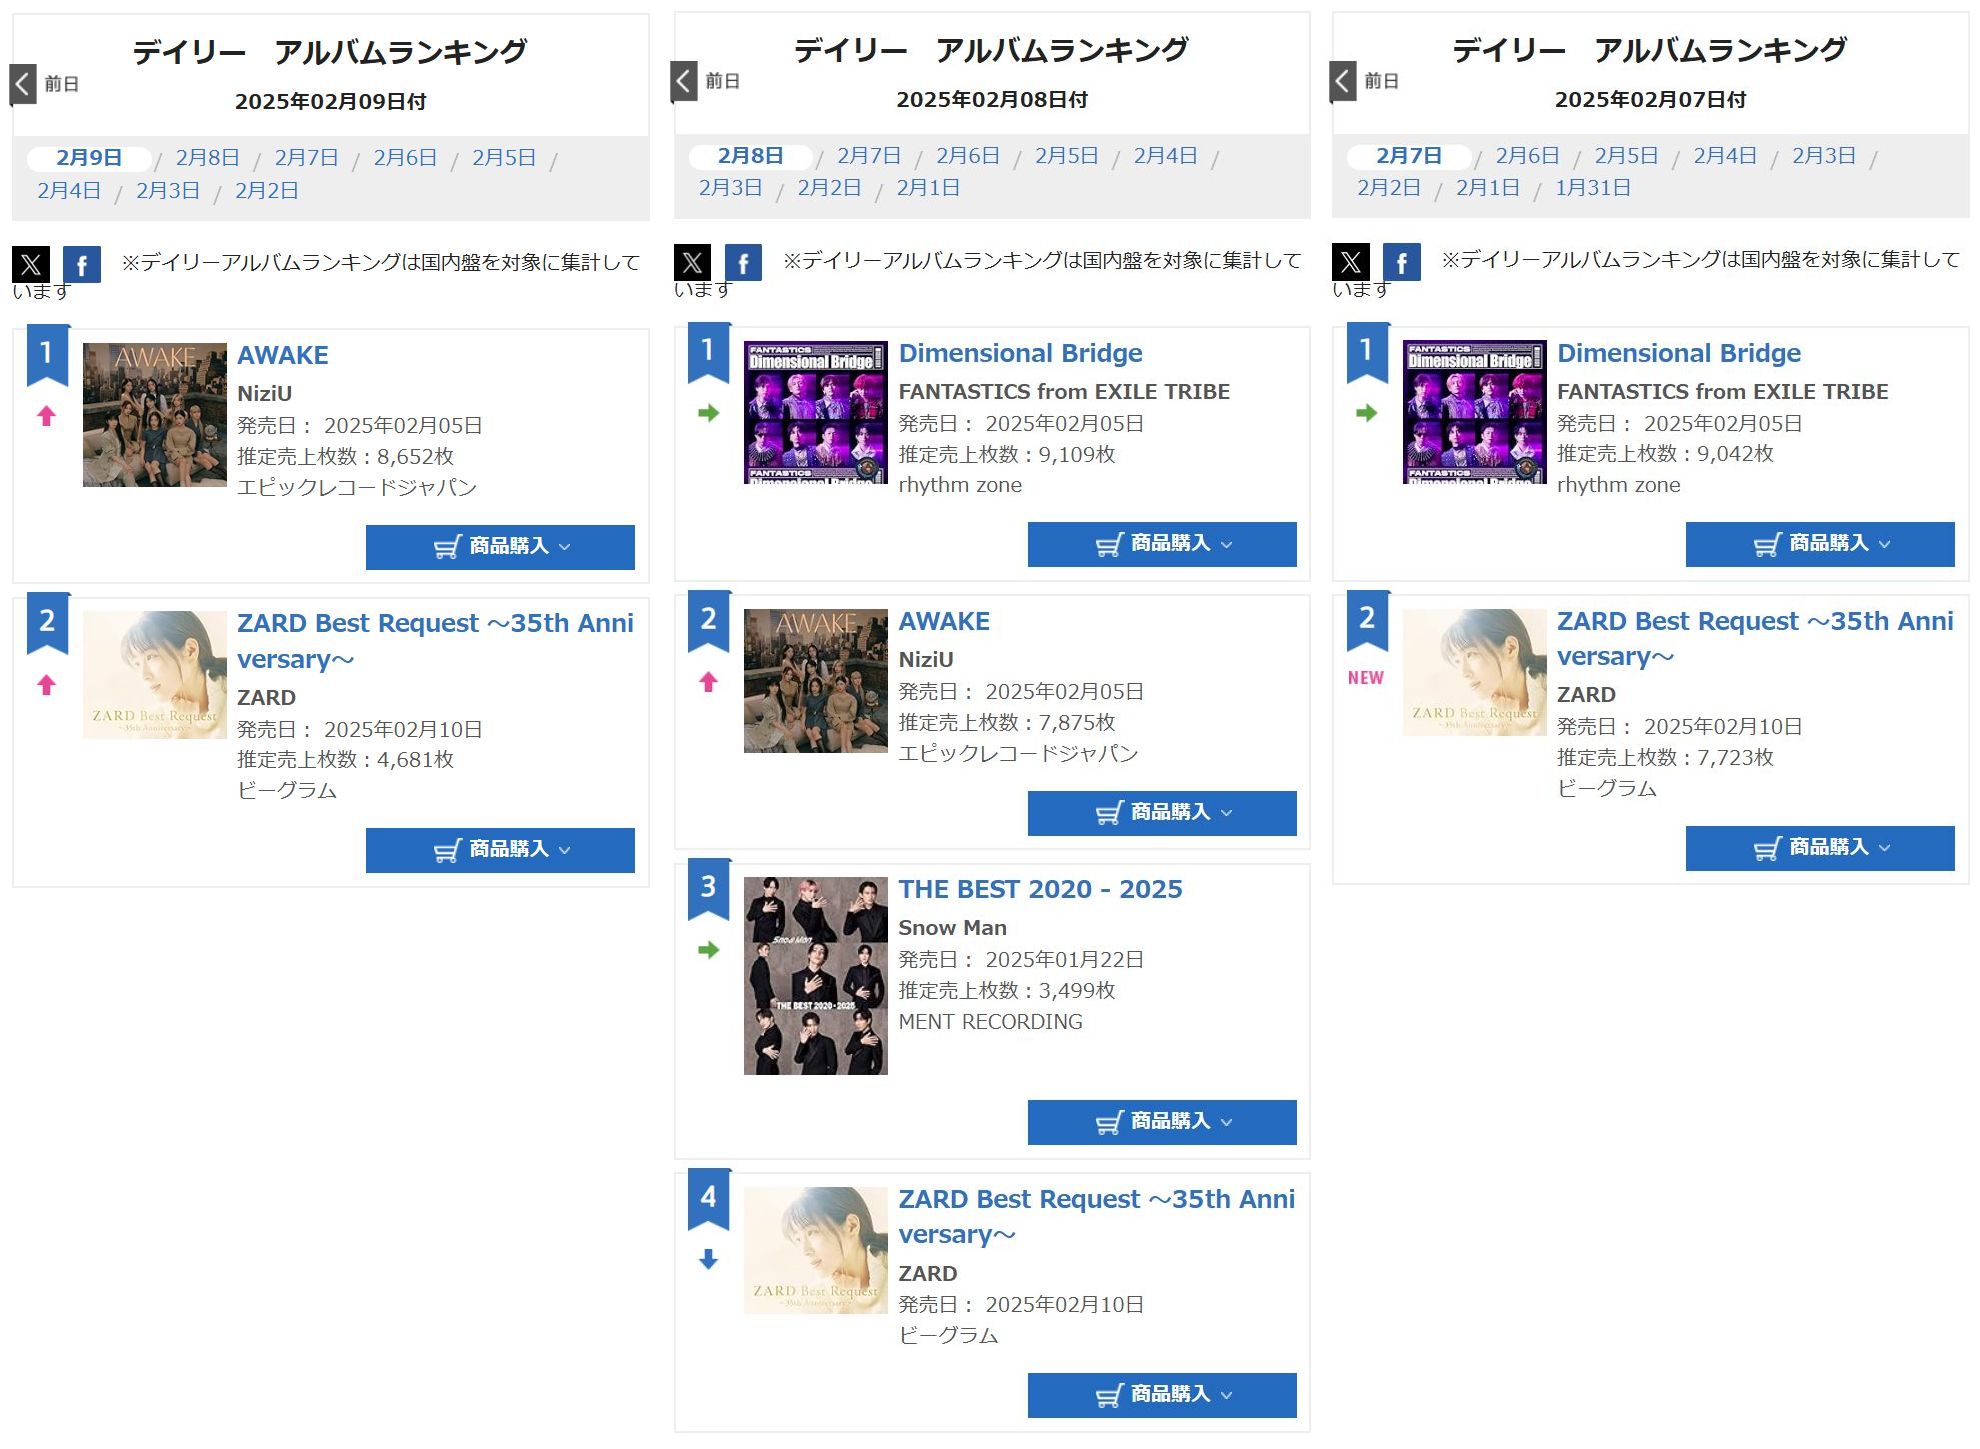Click ZARD album cover in Feb 9 ranking
The image size is (1980, 1449).
coord(155,675)
